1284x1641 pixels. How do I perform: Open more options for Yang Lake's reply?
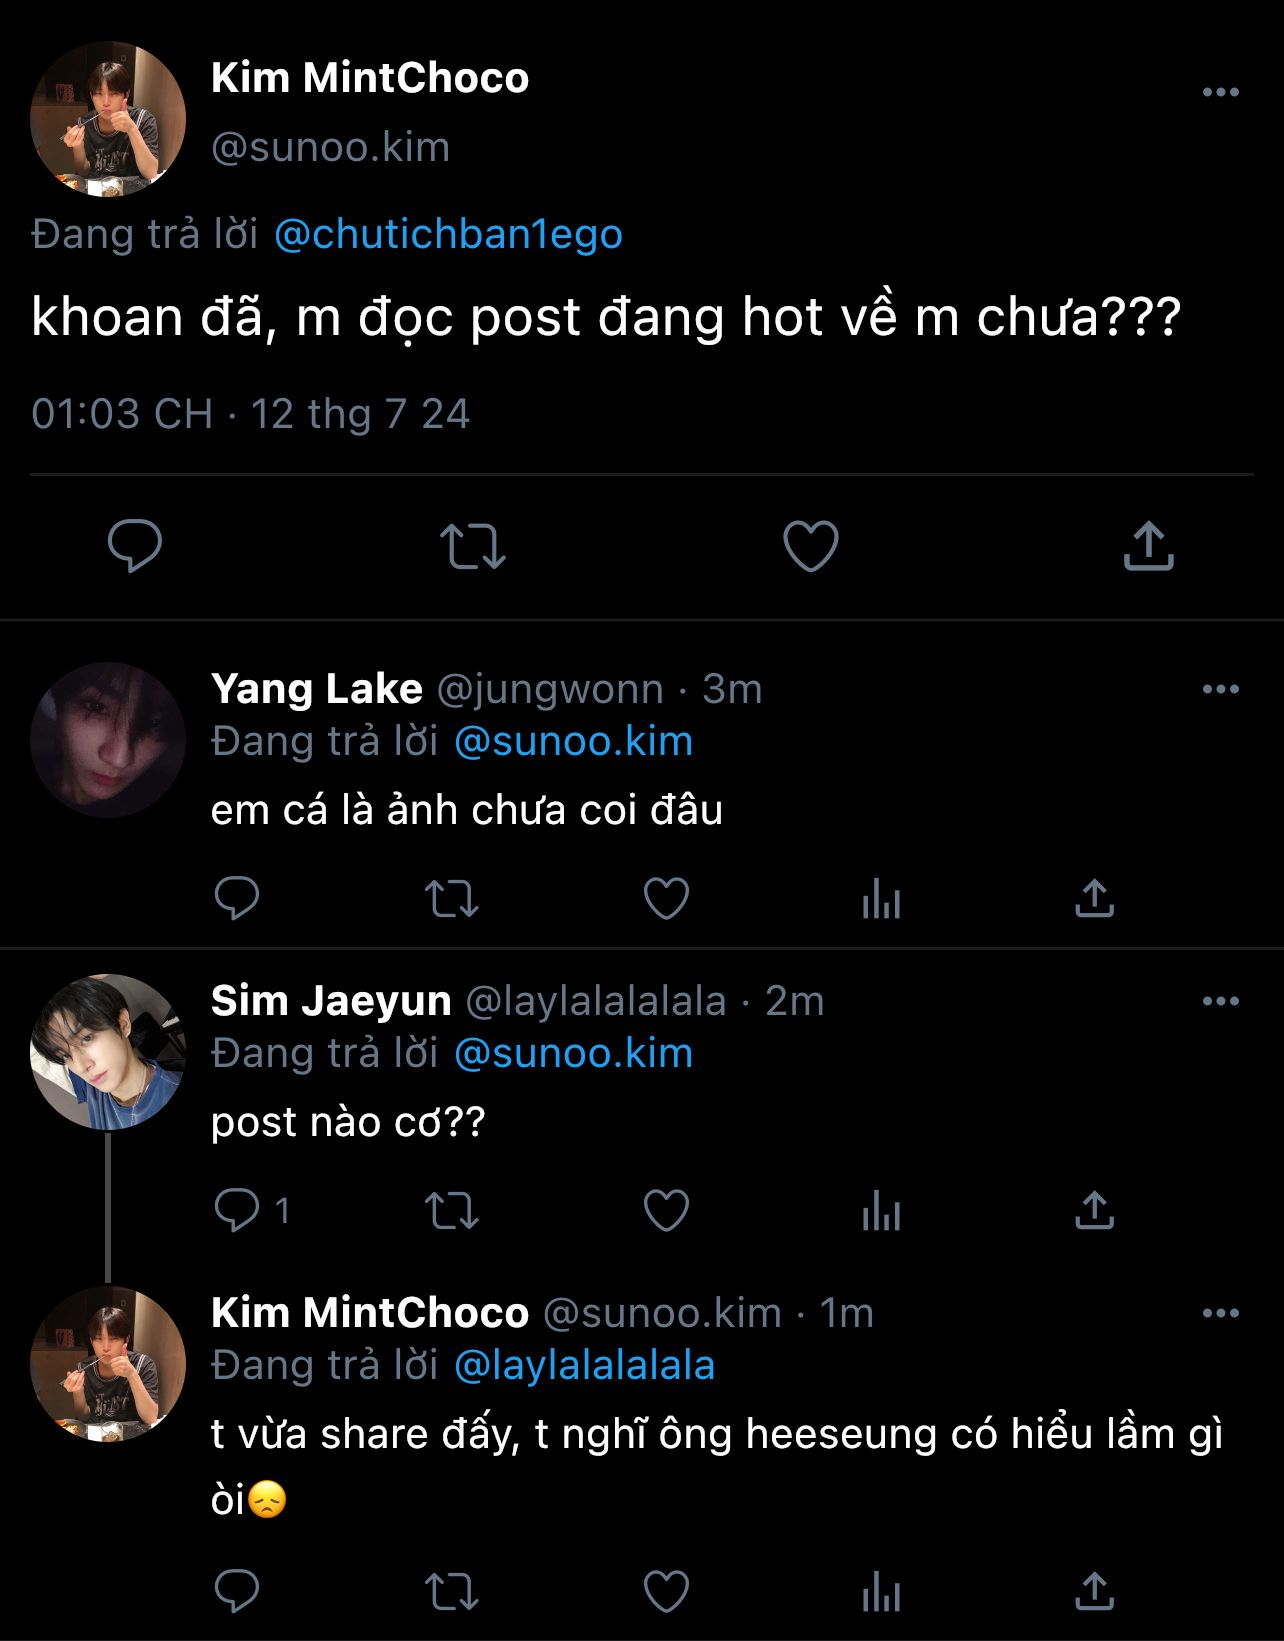click(x=1220, y=689)
